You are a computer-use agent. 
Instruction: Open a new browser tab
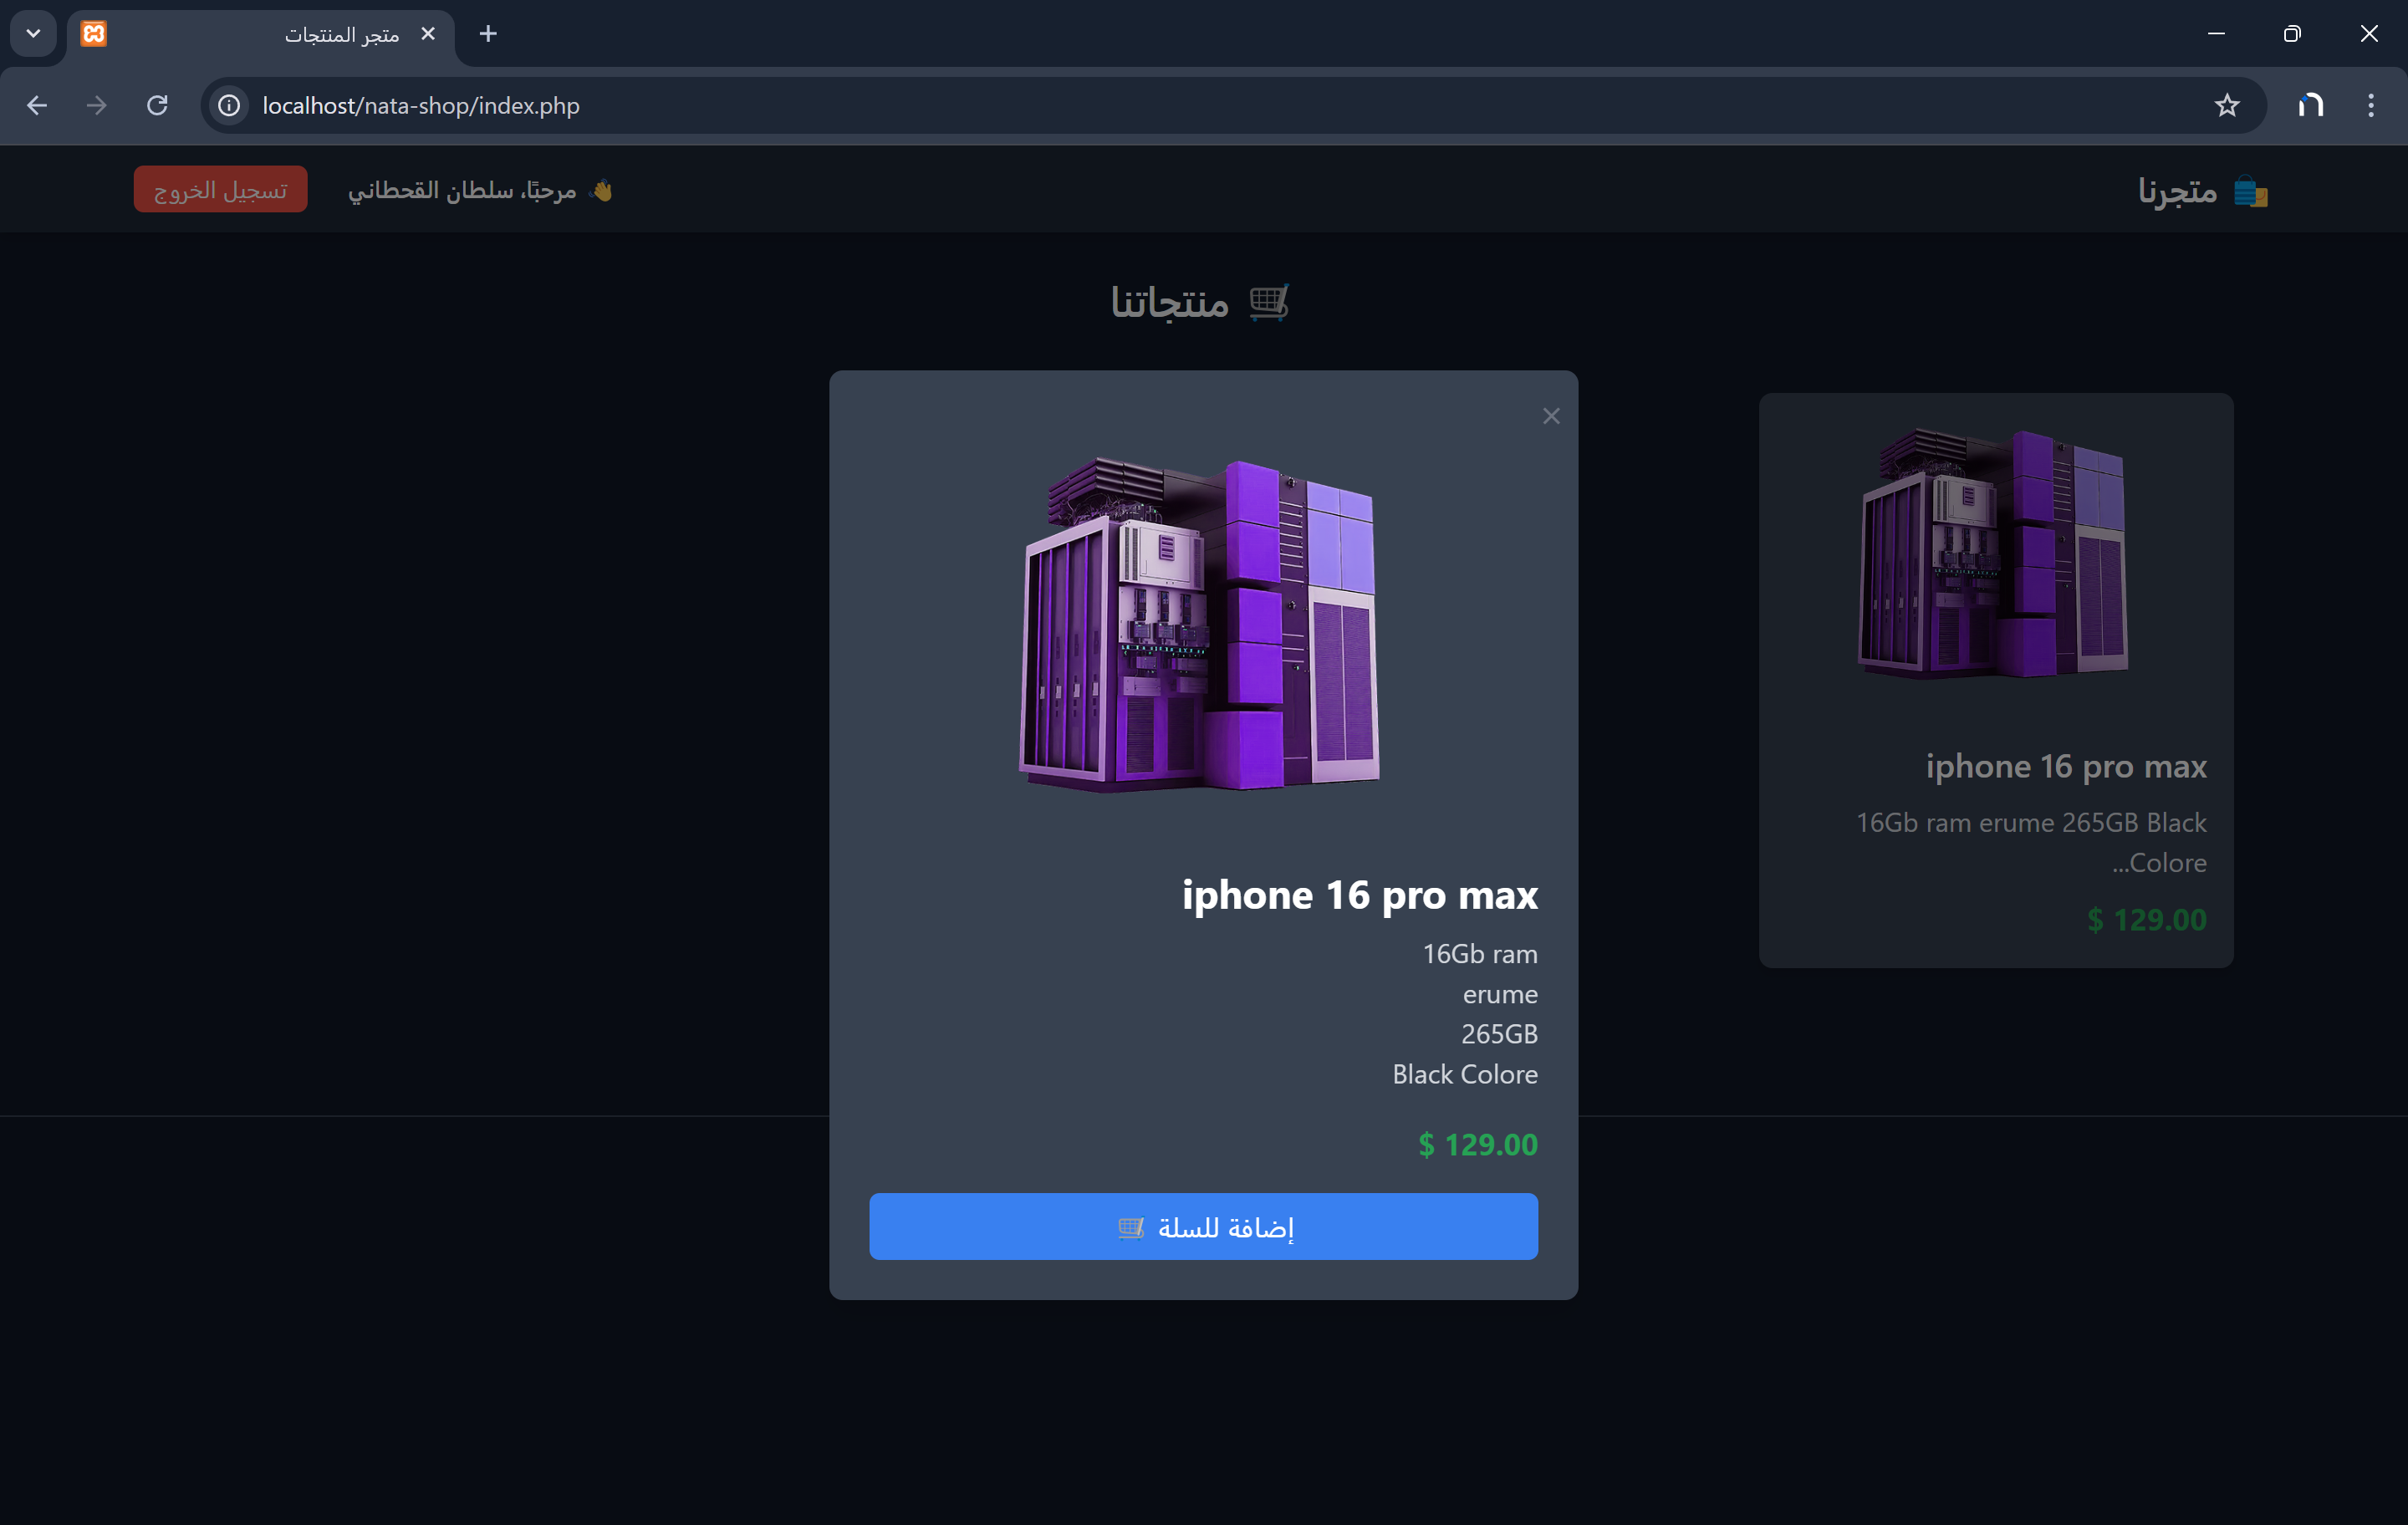click(x=488, y=33)
